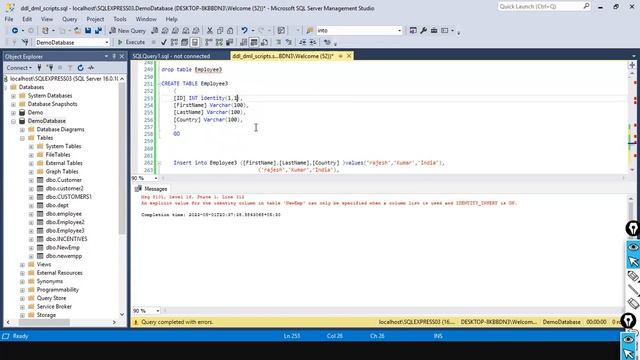640x360 pixels.
Task: Click the Undo arrow icon
Action: (244, 31)
